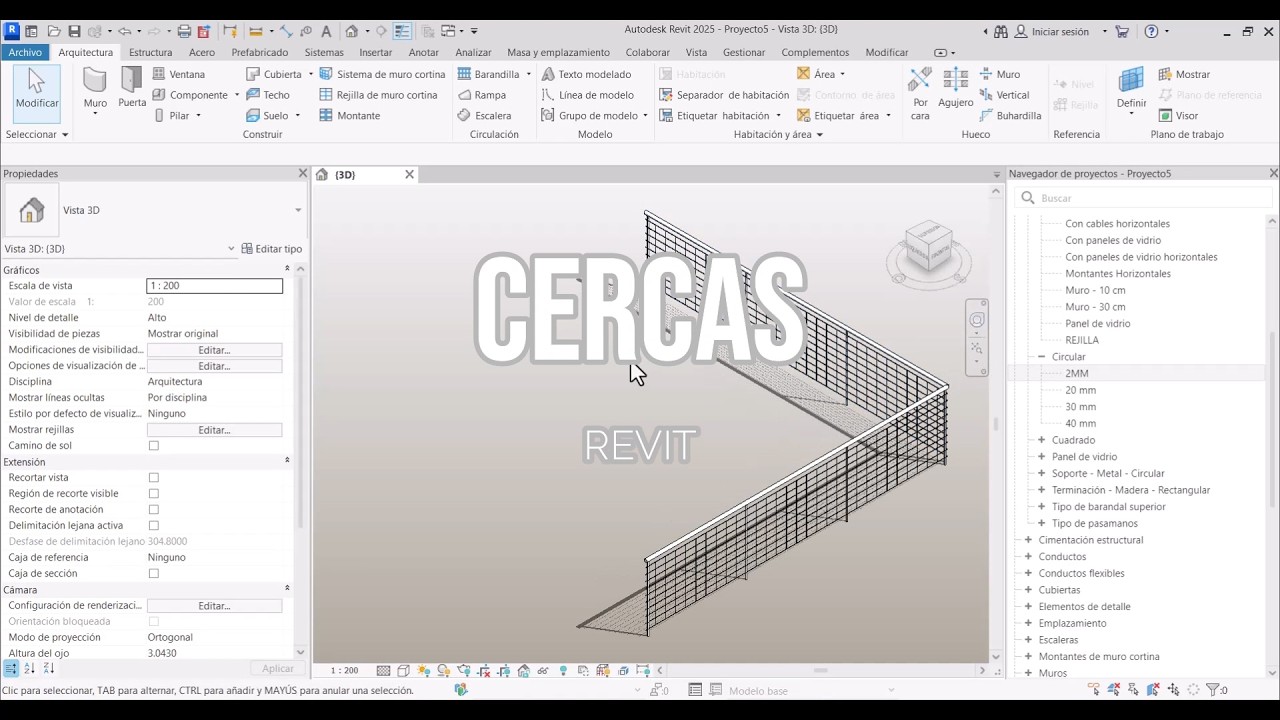Open the Archivo menu
1280x720 pixels.
coord(25,52)
